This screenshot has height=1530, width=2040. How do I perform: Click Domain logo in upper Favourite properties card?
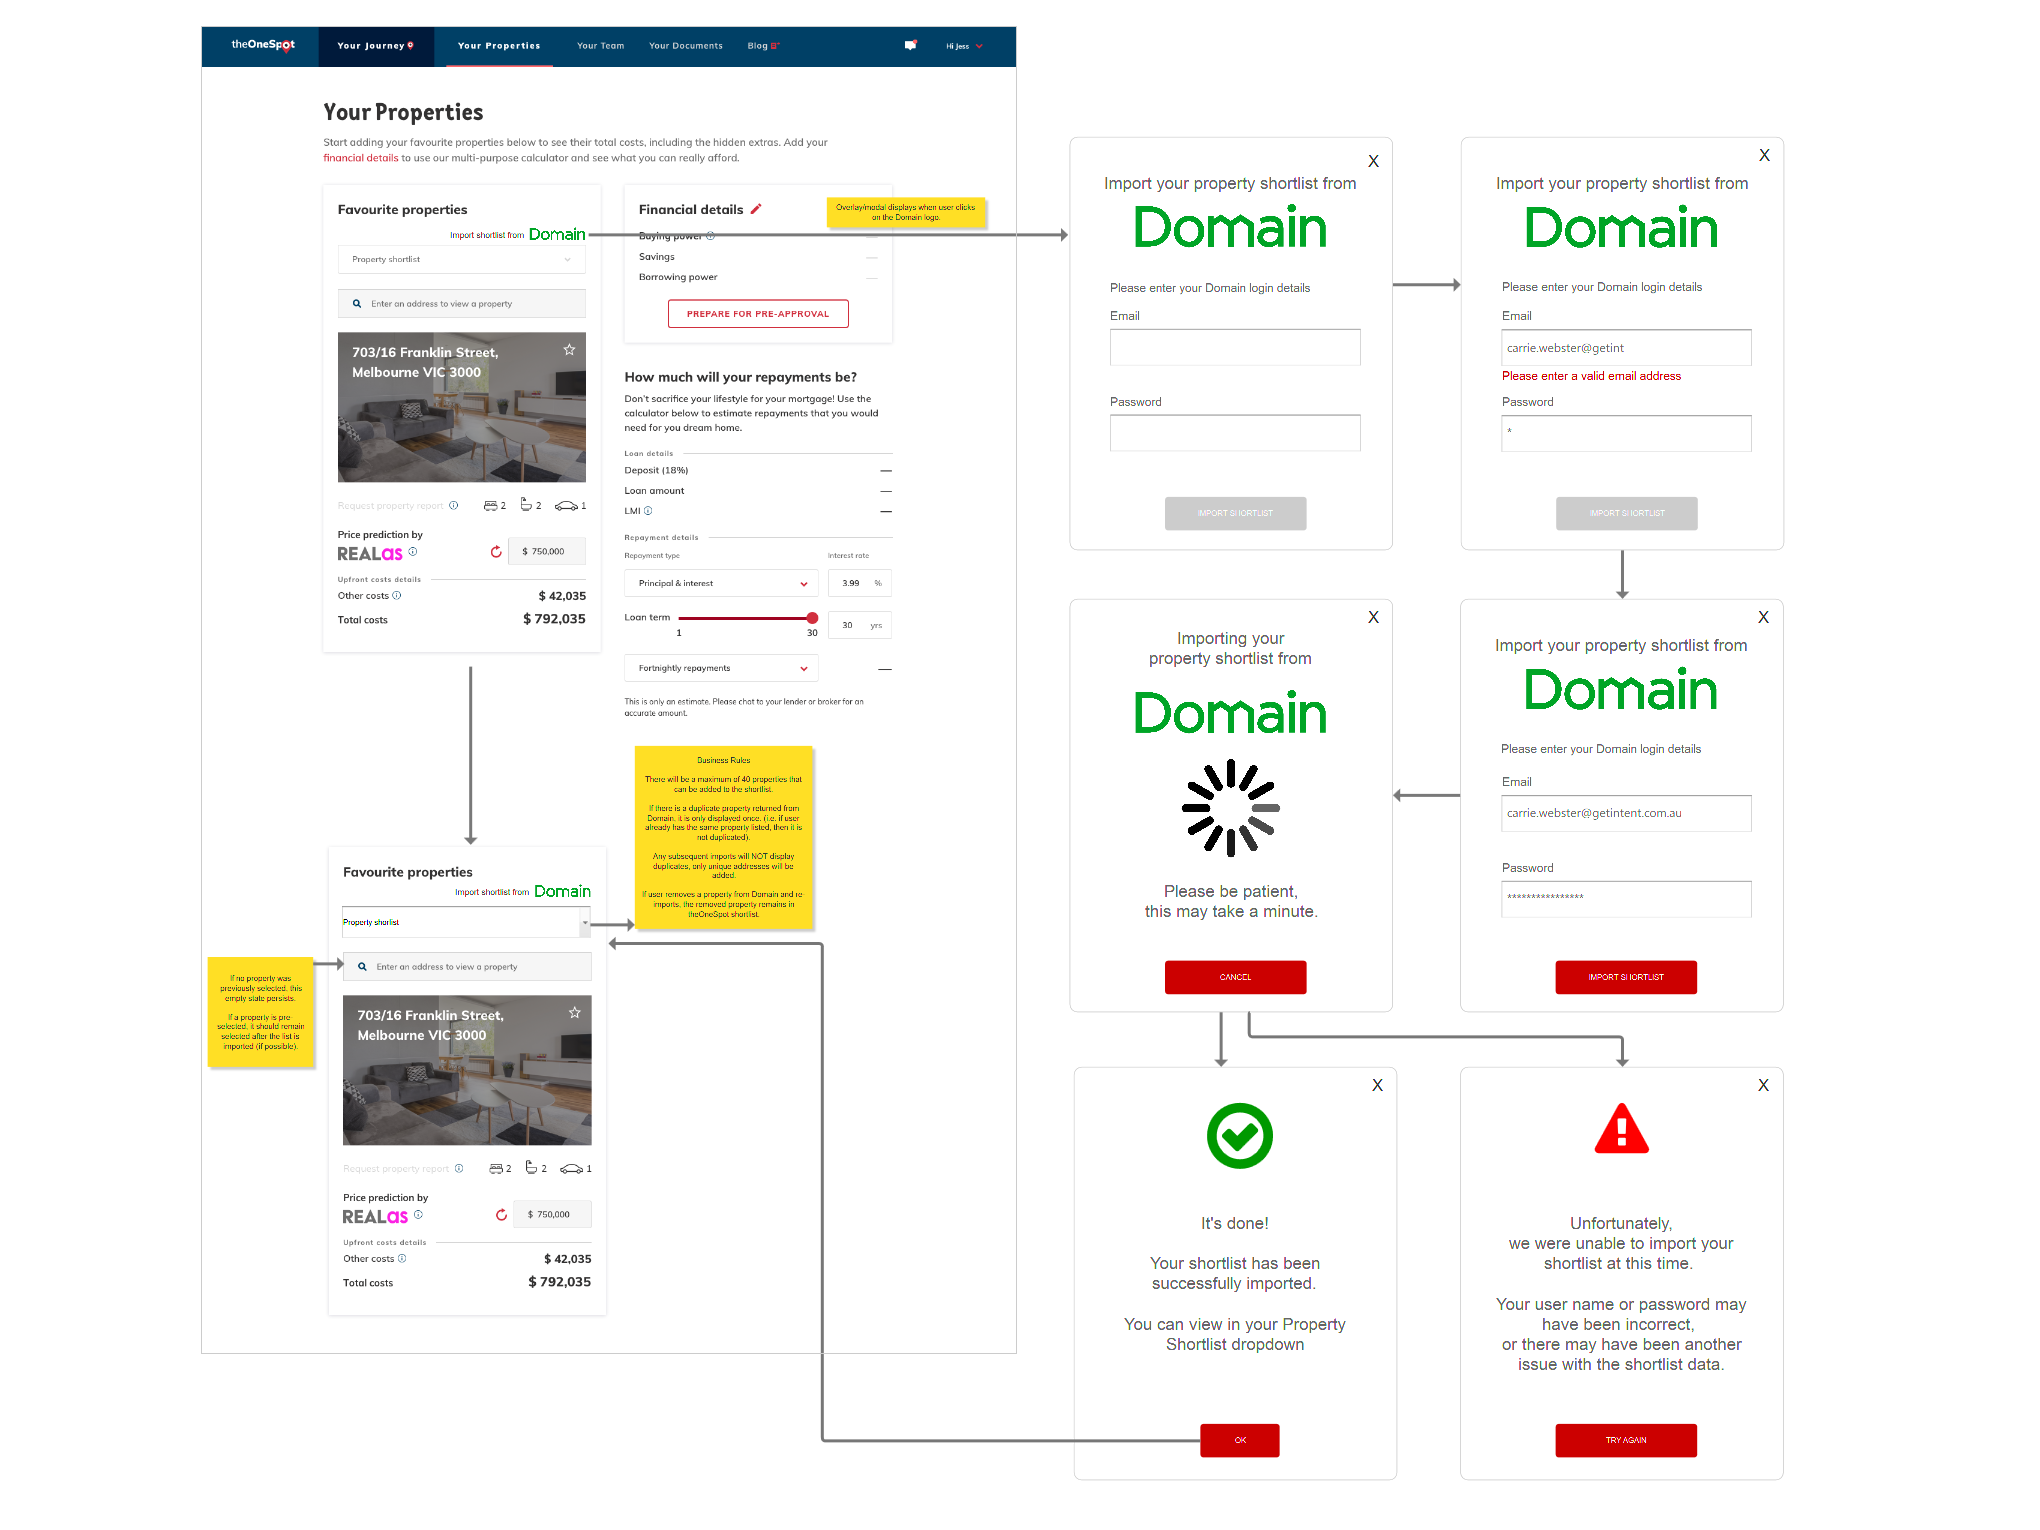(x=557, y=234)
